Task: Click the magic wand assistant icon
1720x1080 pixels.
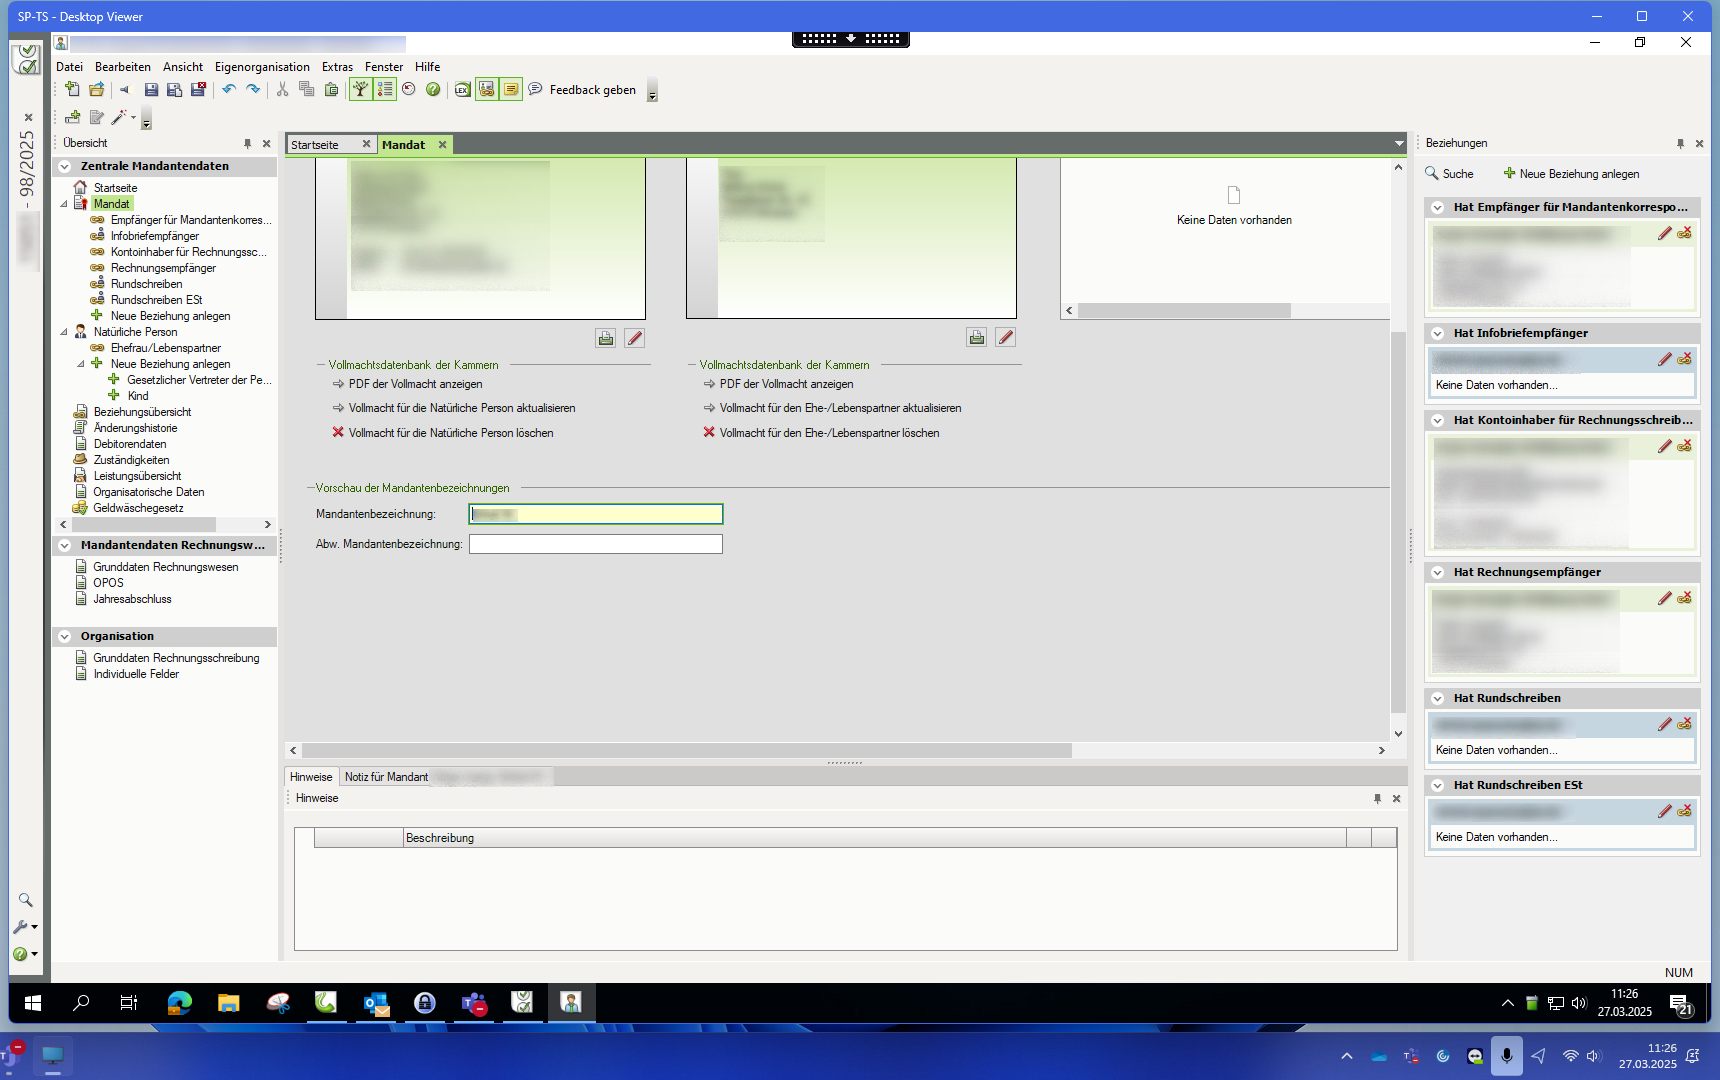Action: coord(119,118)
